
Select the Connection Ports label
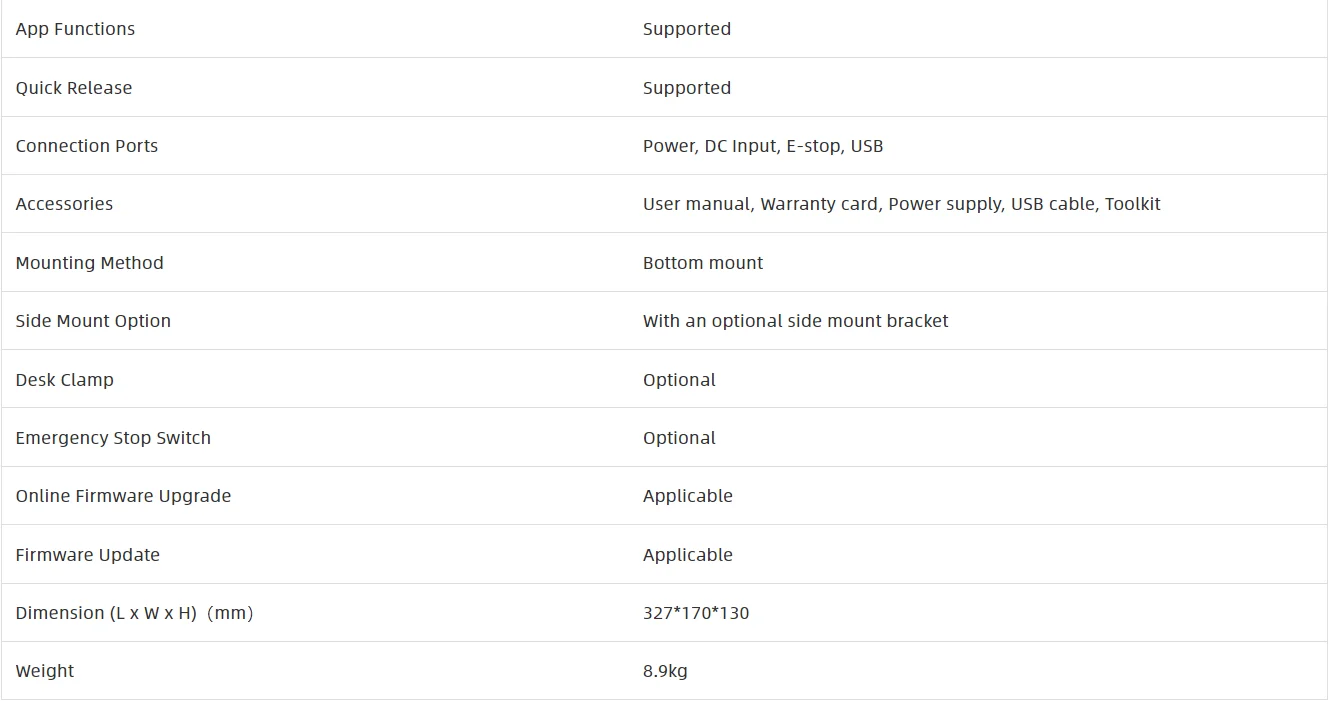point(87,146)
